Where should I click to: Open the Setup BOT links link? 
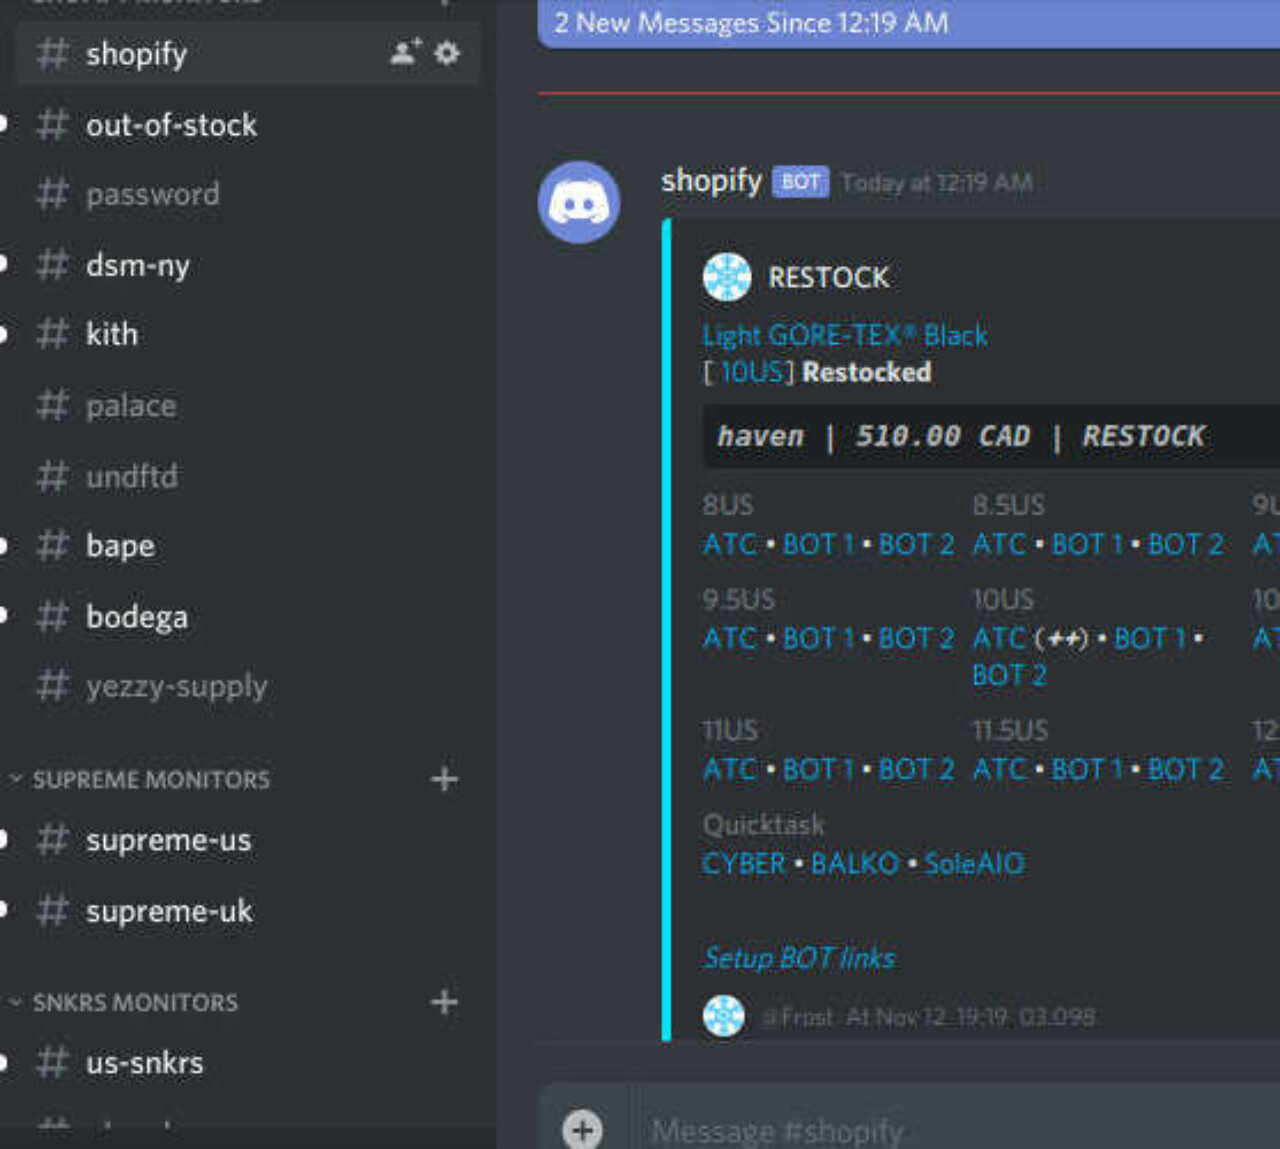[x=799, y=958]
